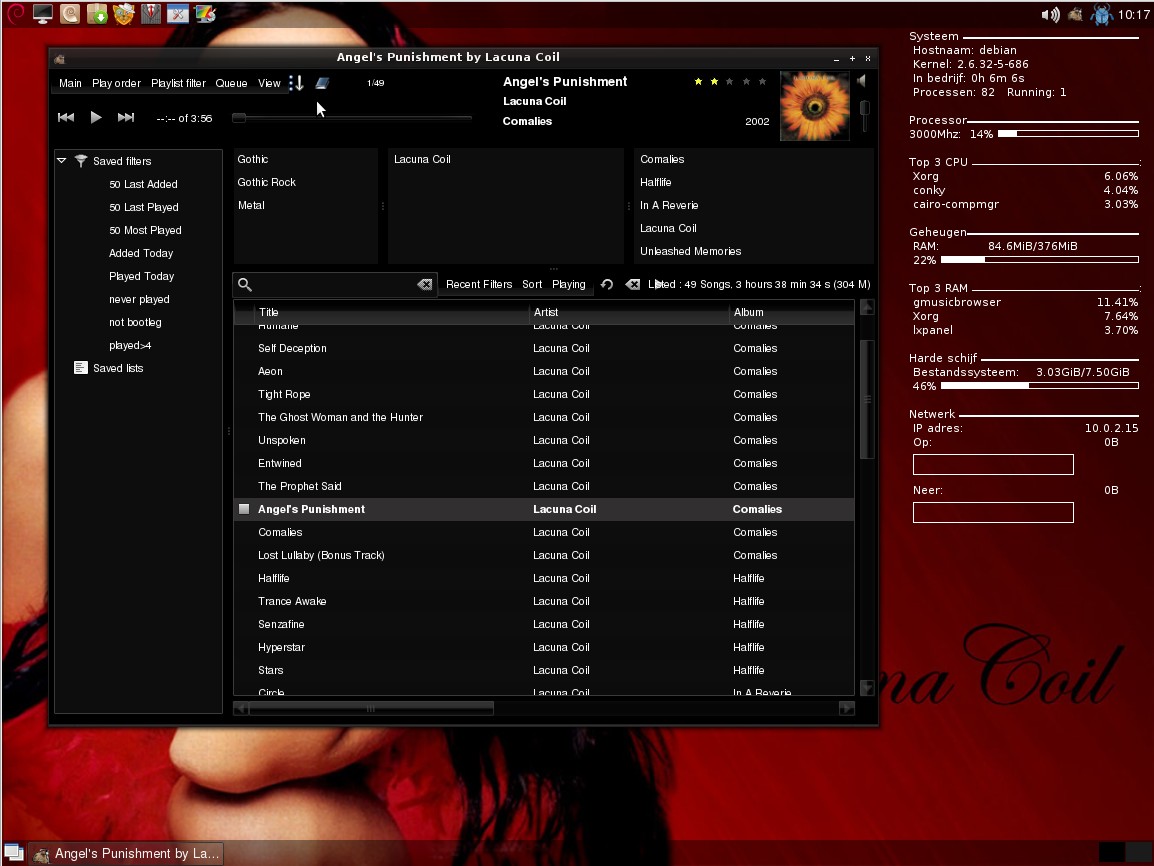Click the Sort button
Image resolution: width=1154 pixels, height=866 pixels.
click(x=532, y=284)
